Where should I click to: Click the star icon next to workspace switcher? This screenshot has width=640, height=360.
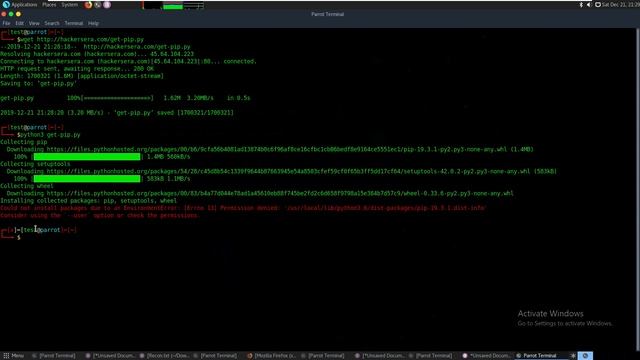point(573,356)
